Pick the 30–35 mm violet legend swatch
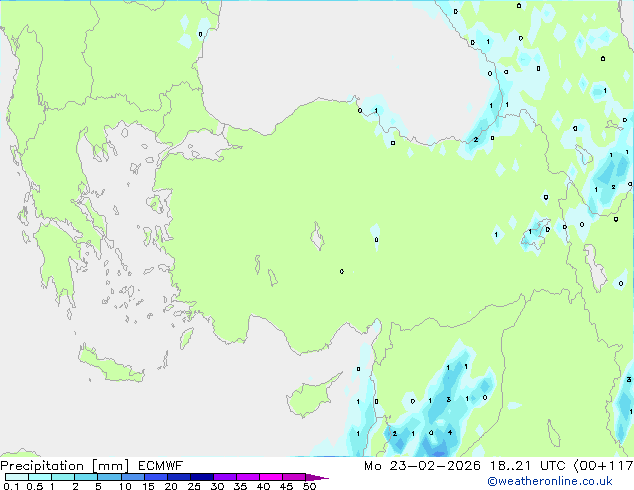 pyautogui.click(x=225, y=477)
